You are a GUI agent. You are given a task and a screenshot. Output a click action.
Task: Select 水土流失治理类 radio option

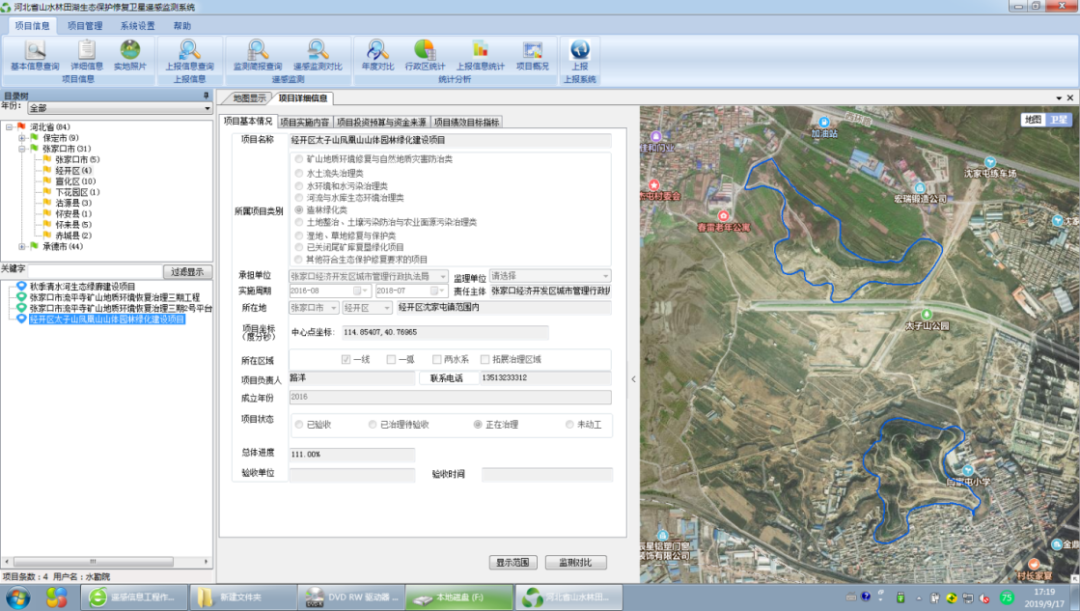(x=299, y=174)
